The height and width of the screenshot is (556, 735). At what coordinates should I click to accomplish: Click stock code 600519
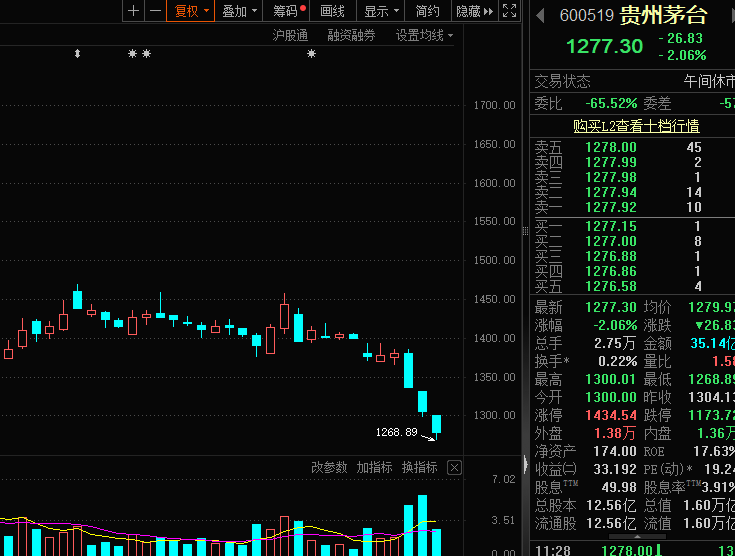(x=586, y=15)
